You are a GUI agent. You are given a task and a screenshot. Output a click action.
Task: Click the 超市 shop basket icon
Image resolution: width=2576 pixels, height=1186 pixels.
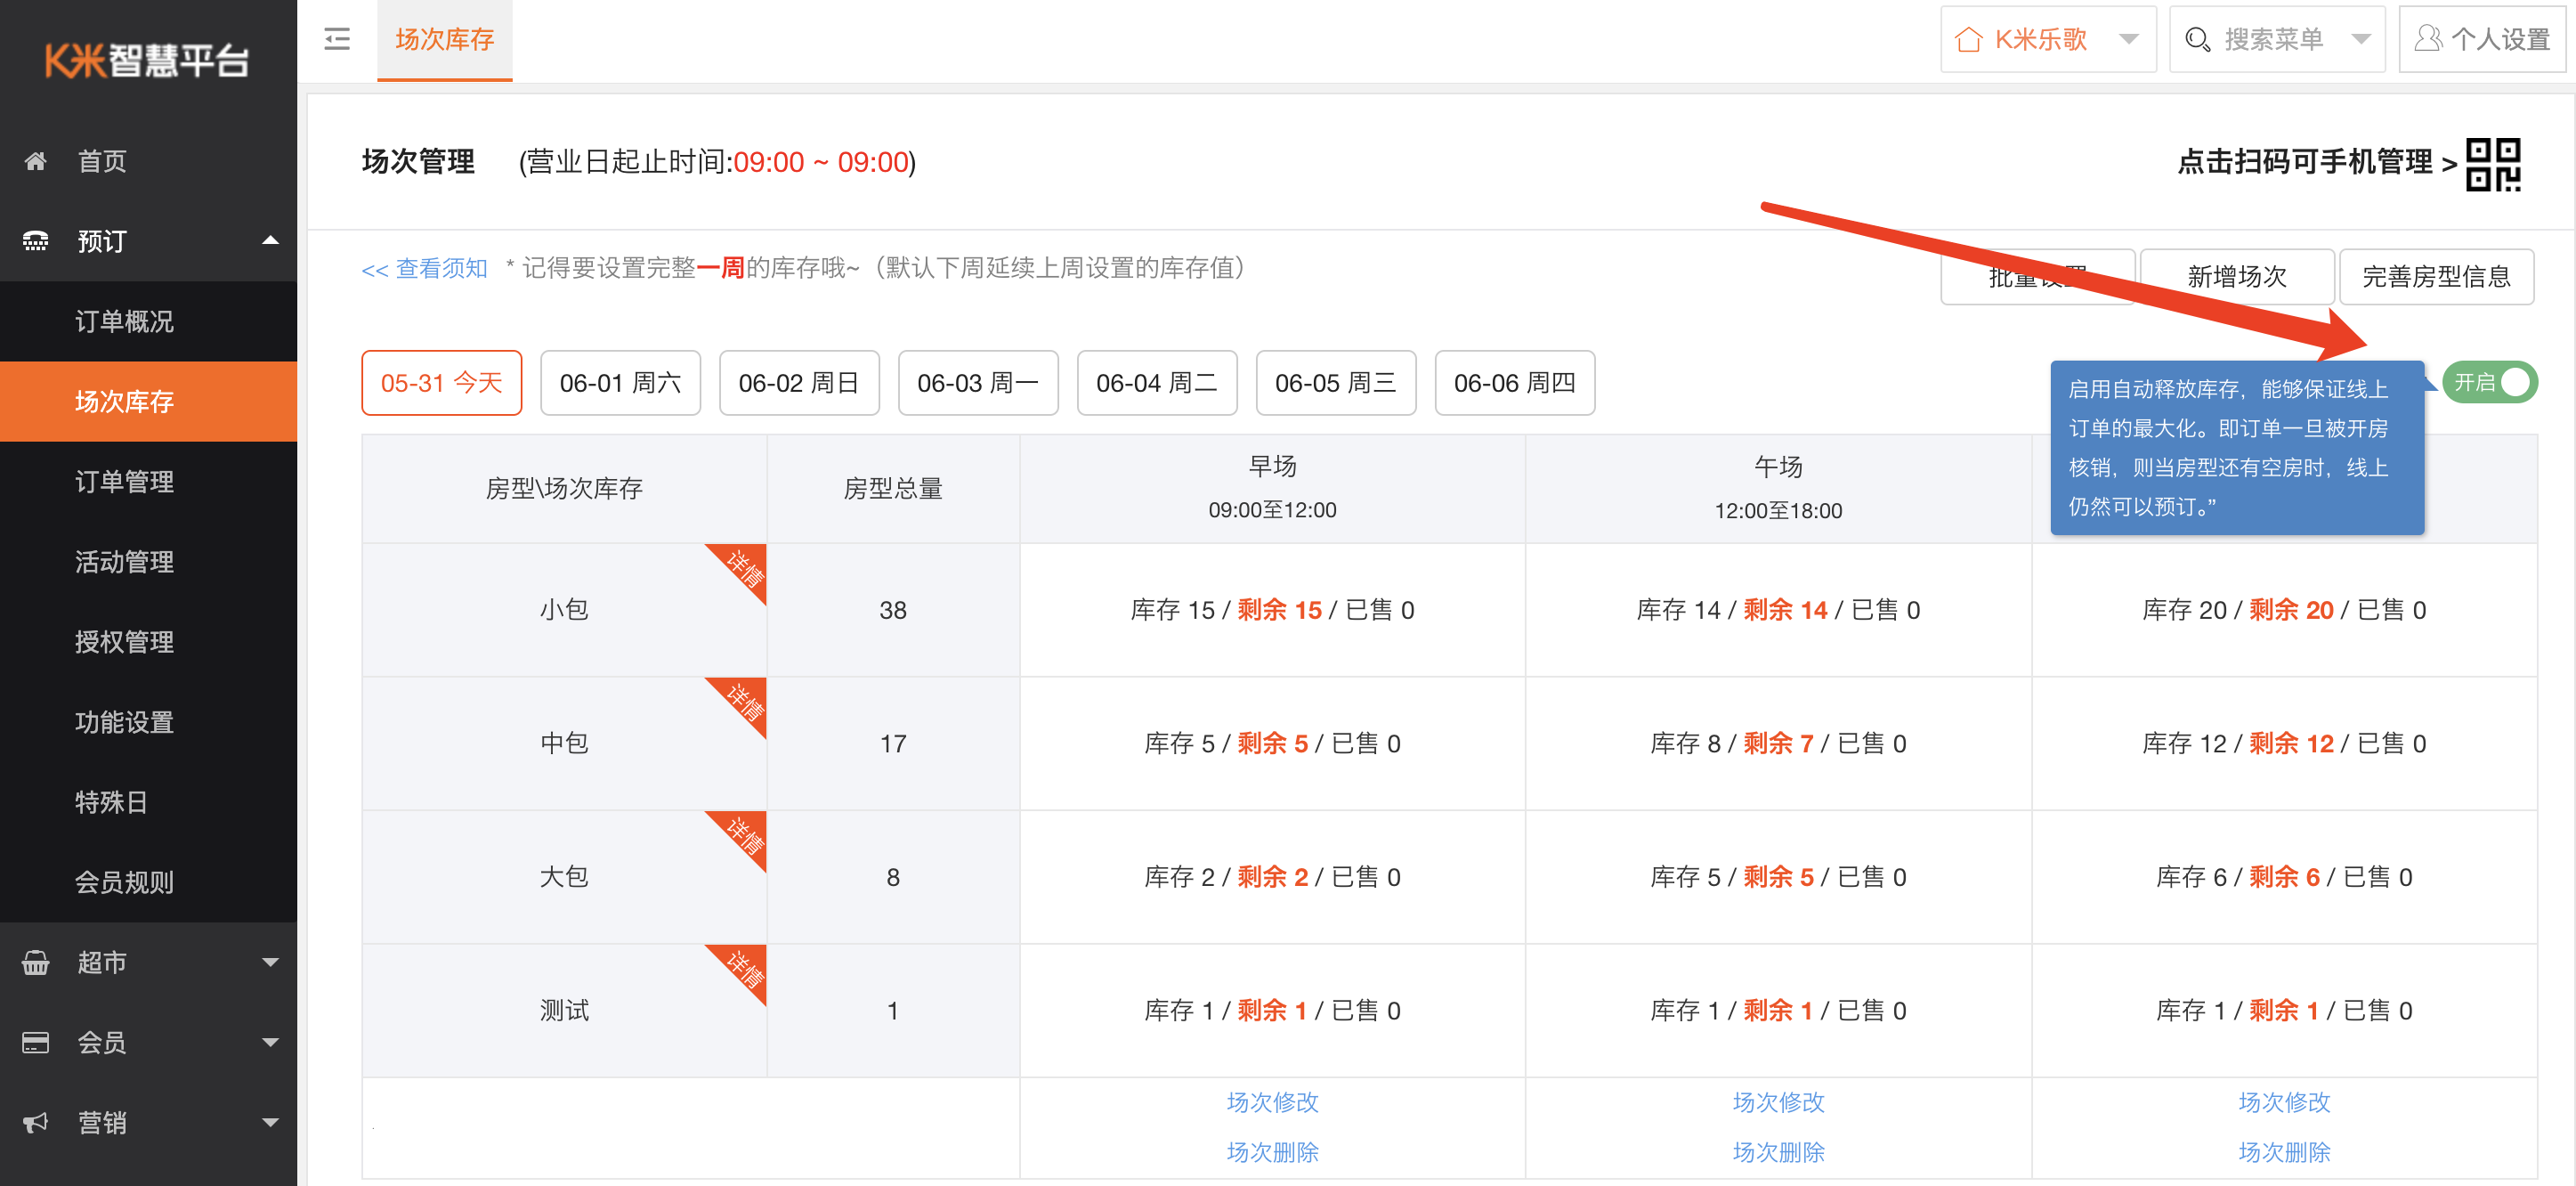pos(36,962)
